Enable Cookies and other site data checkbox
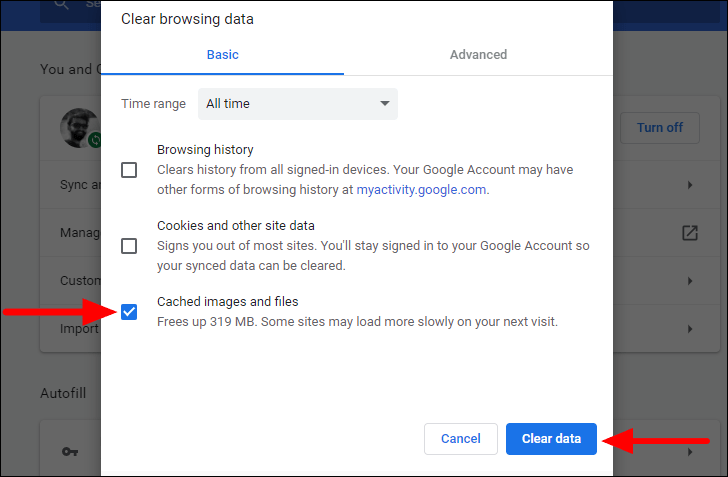 [129, 246]
